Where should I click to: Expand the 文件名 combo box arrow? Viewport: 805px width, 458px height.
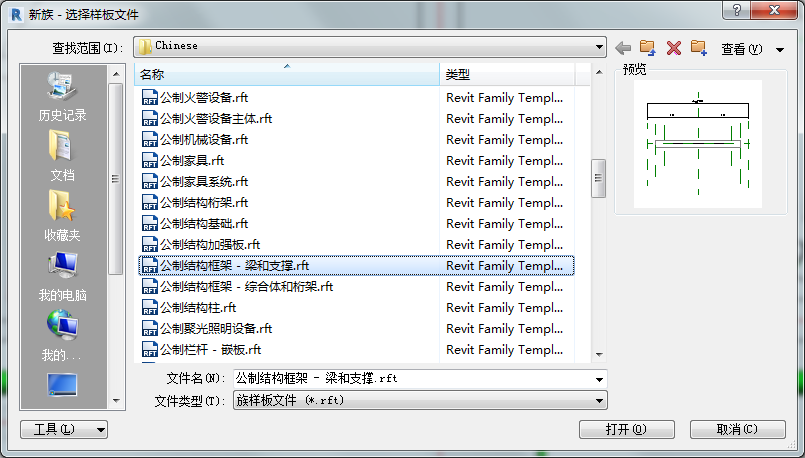[x=599, y=379]
